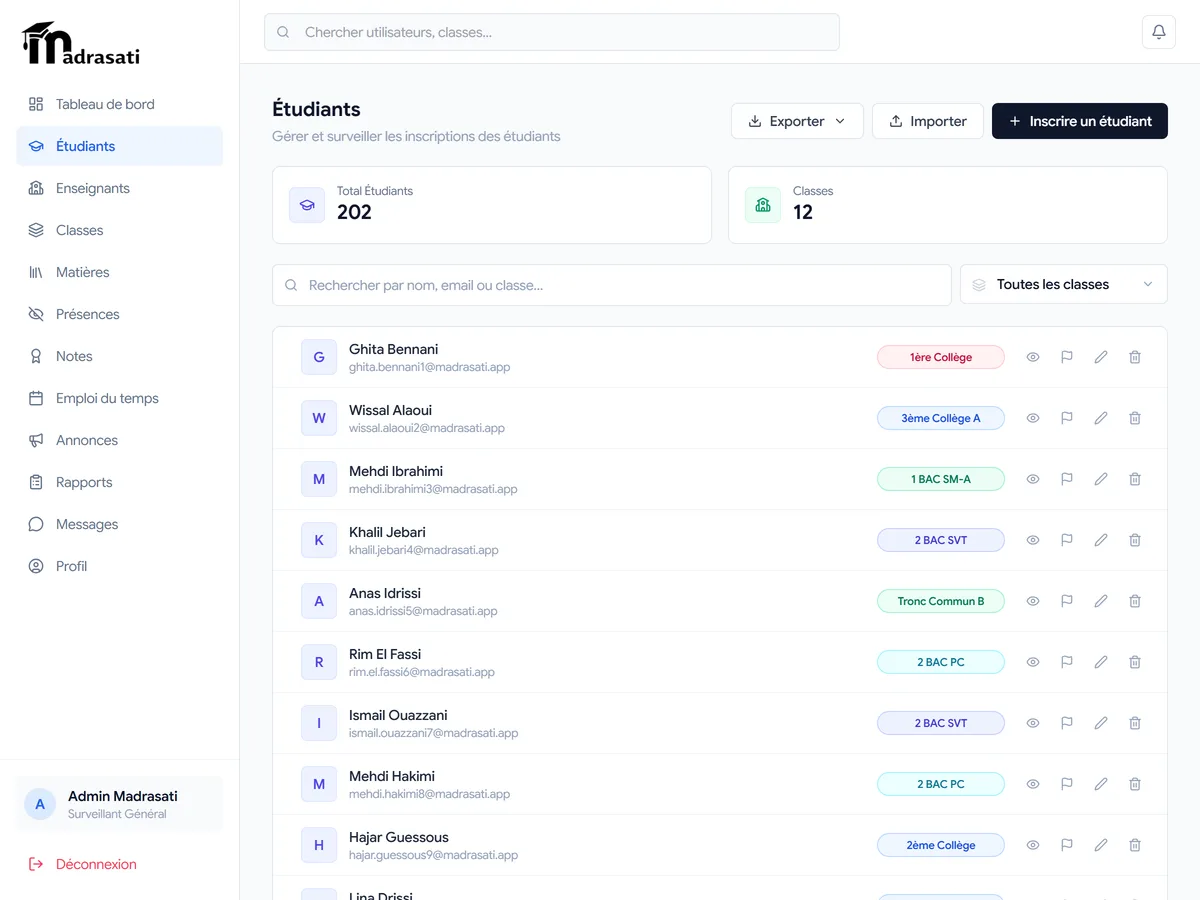View Khalil Jebari via the eye icon
The height and width of the screenshot is (900, 1200).
click(x=1033, y=540)
